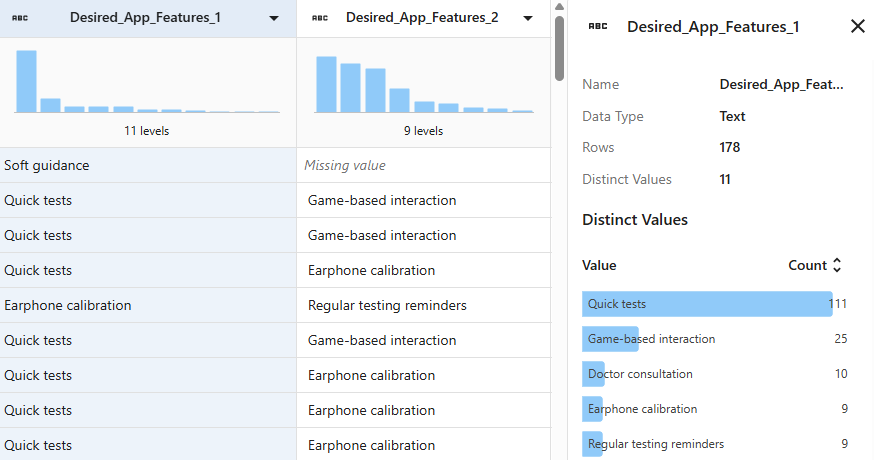Click the Missing value cell

345,165
